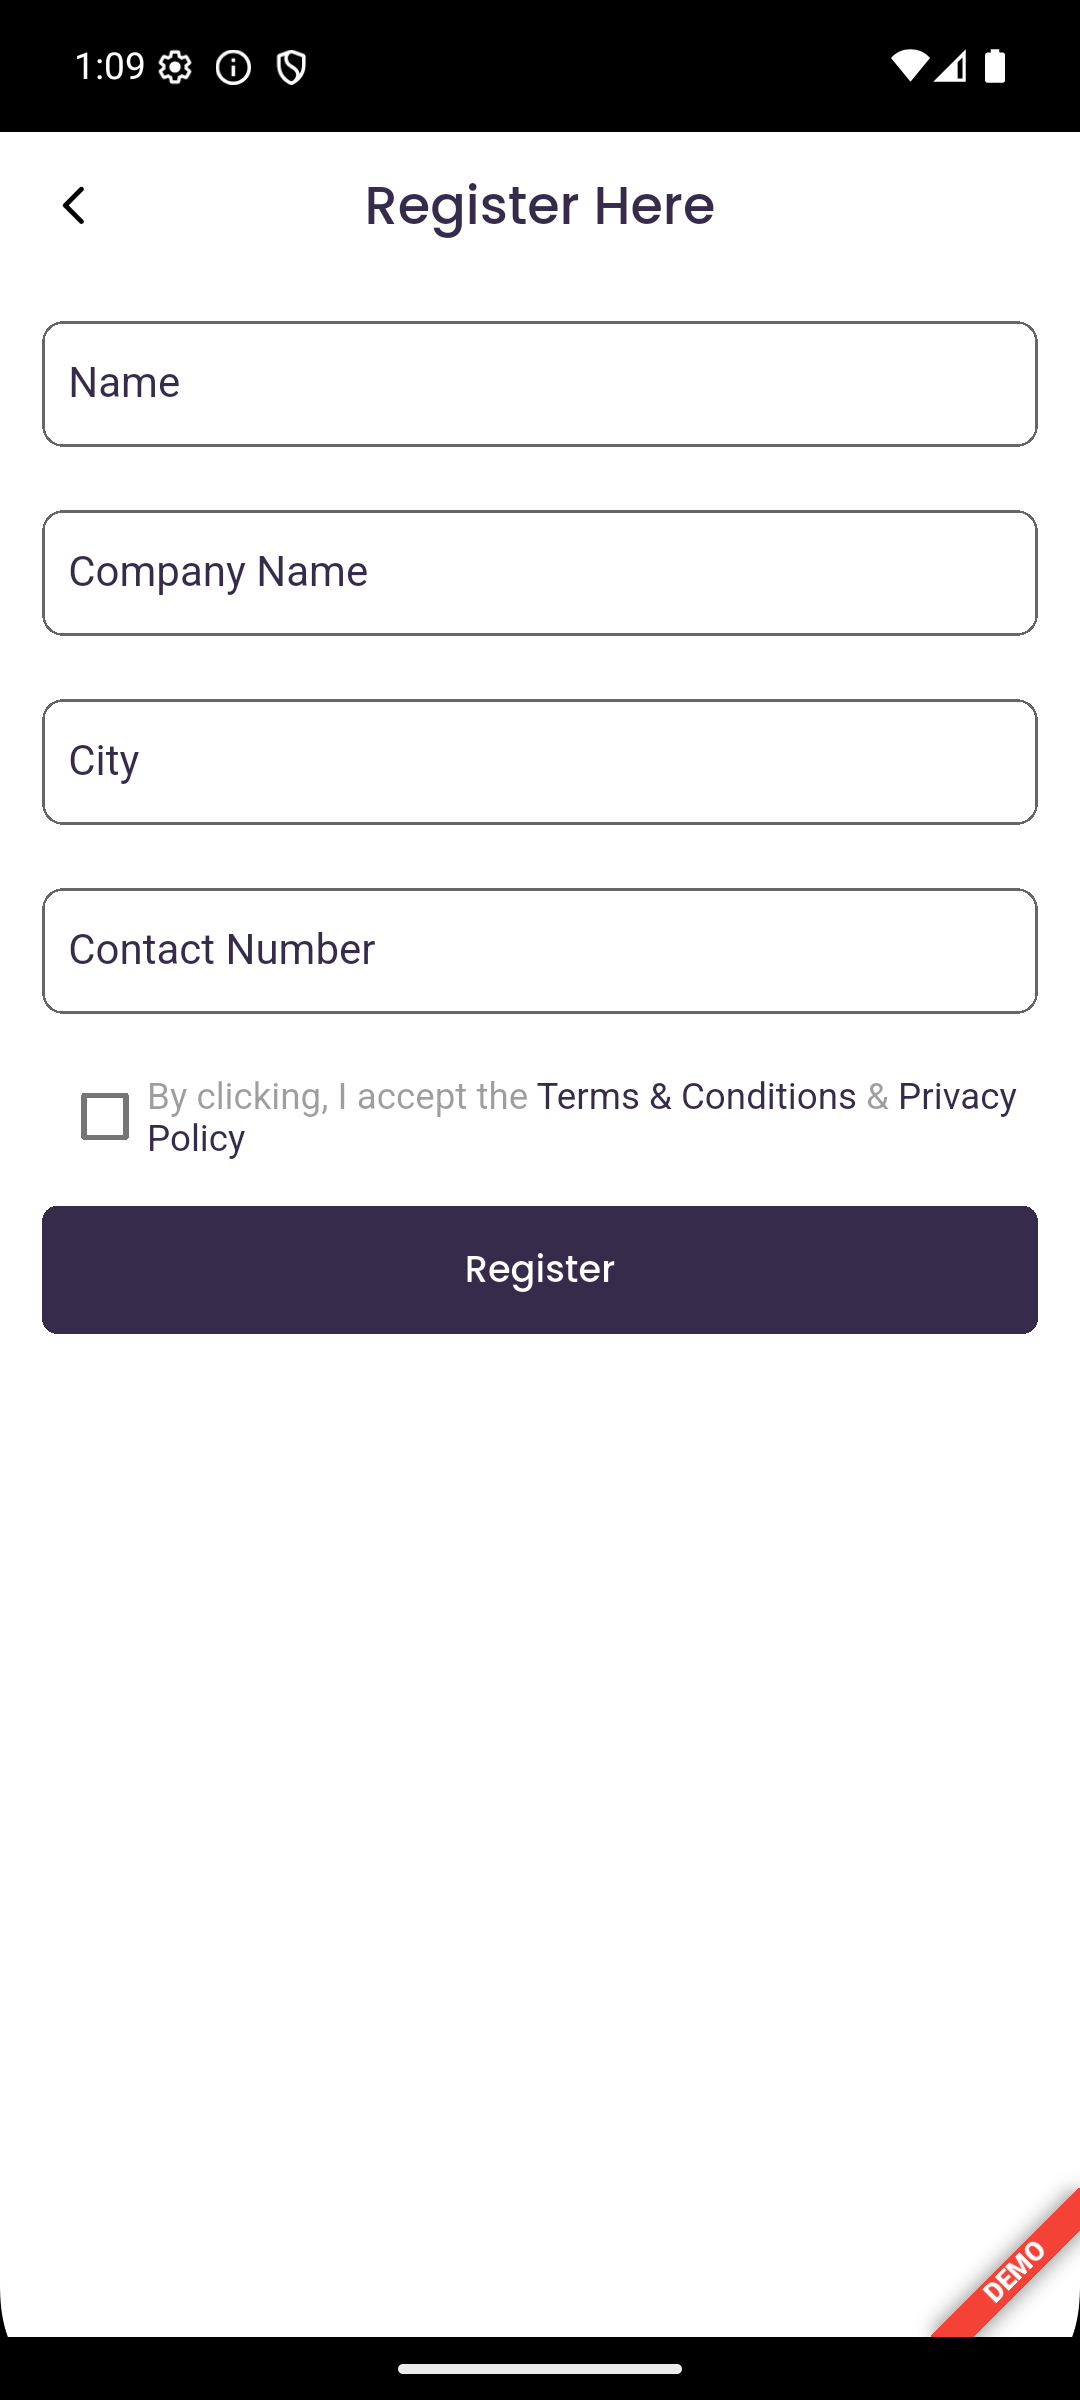Tap the red DEMO corner banner
The image size is (1080, 2400).
[1012, 2272]
